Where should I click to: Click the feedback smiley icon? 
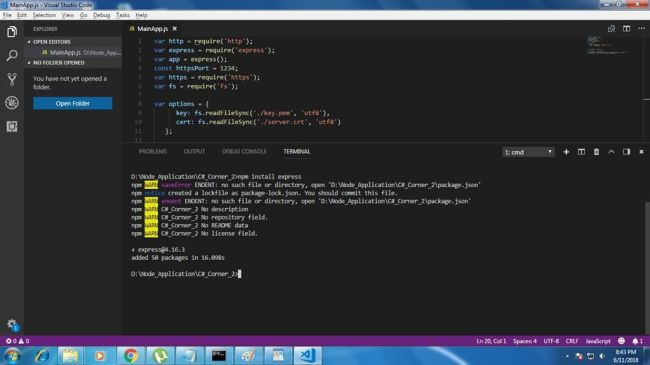621,341
